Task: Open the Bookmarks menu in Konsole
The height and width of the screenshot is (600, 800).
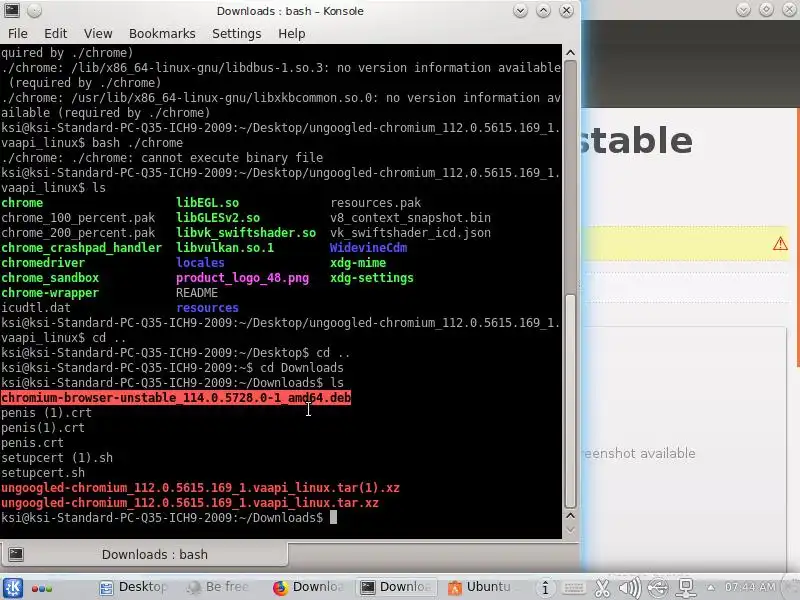Action: click(162, 34)
